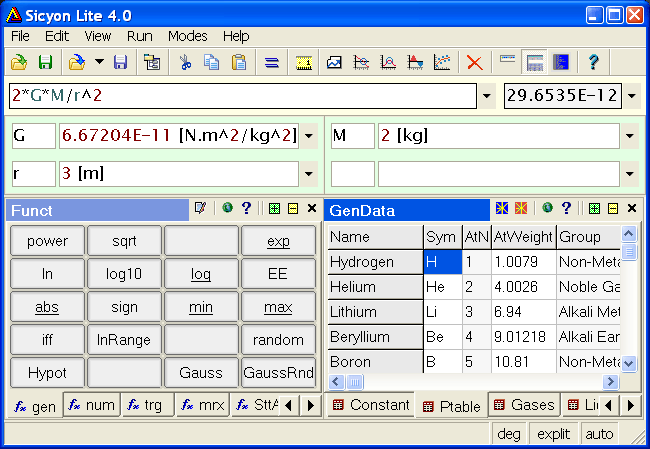
Task: Switch to the num function tab
Action: coord(92,405)
